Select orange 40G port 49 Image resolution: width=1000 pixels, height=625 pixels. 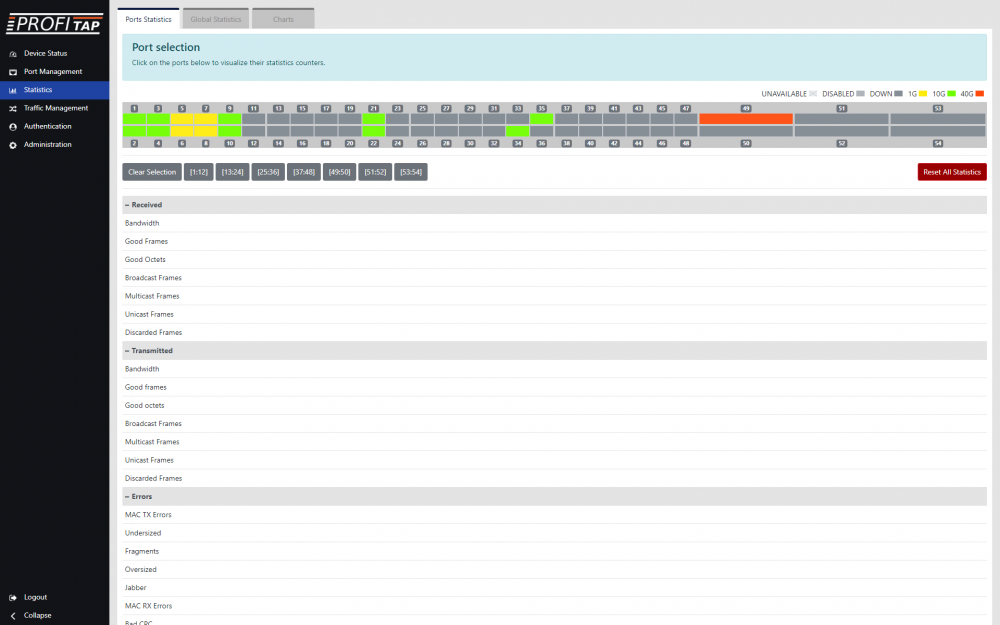click(746, 118)
